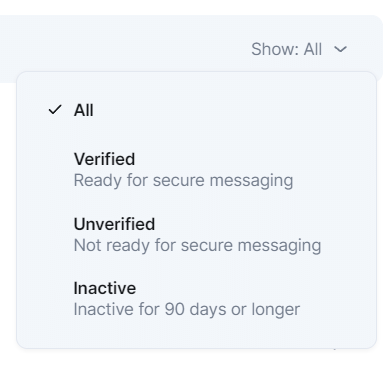Click the chevron arrow beside Show: All
The image size is (389, 376).
[x=340, y=49]
